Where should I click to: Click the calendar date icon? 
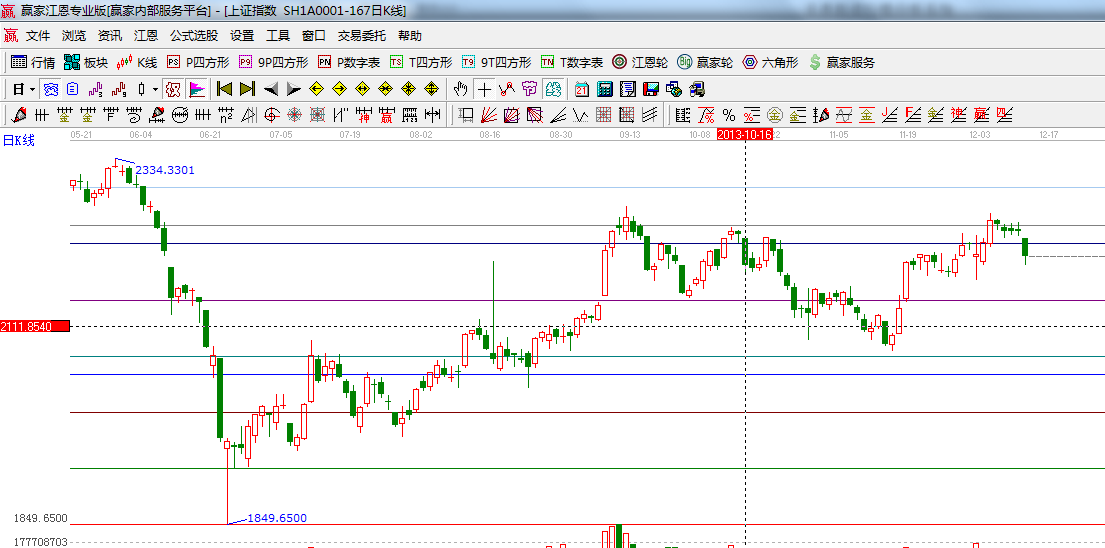pyautogui.click(x=582, y=89)
